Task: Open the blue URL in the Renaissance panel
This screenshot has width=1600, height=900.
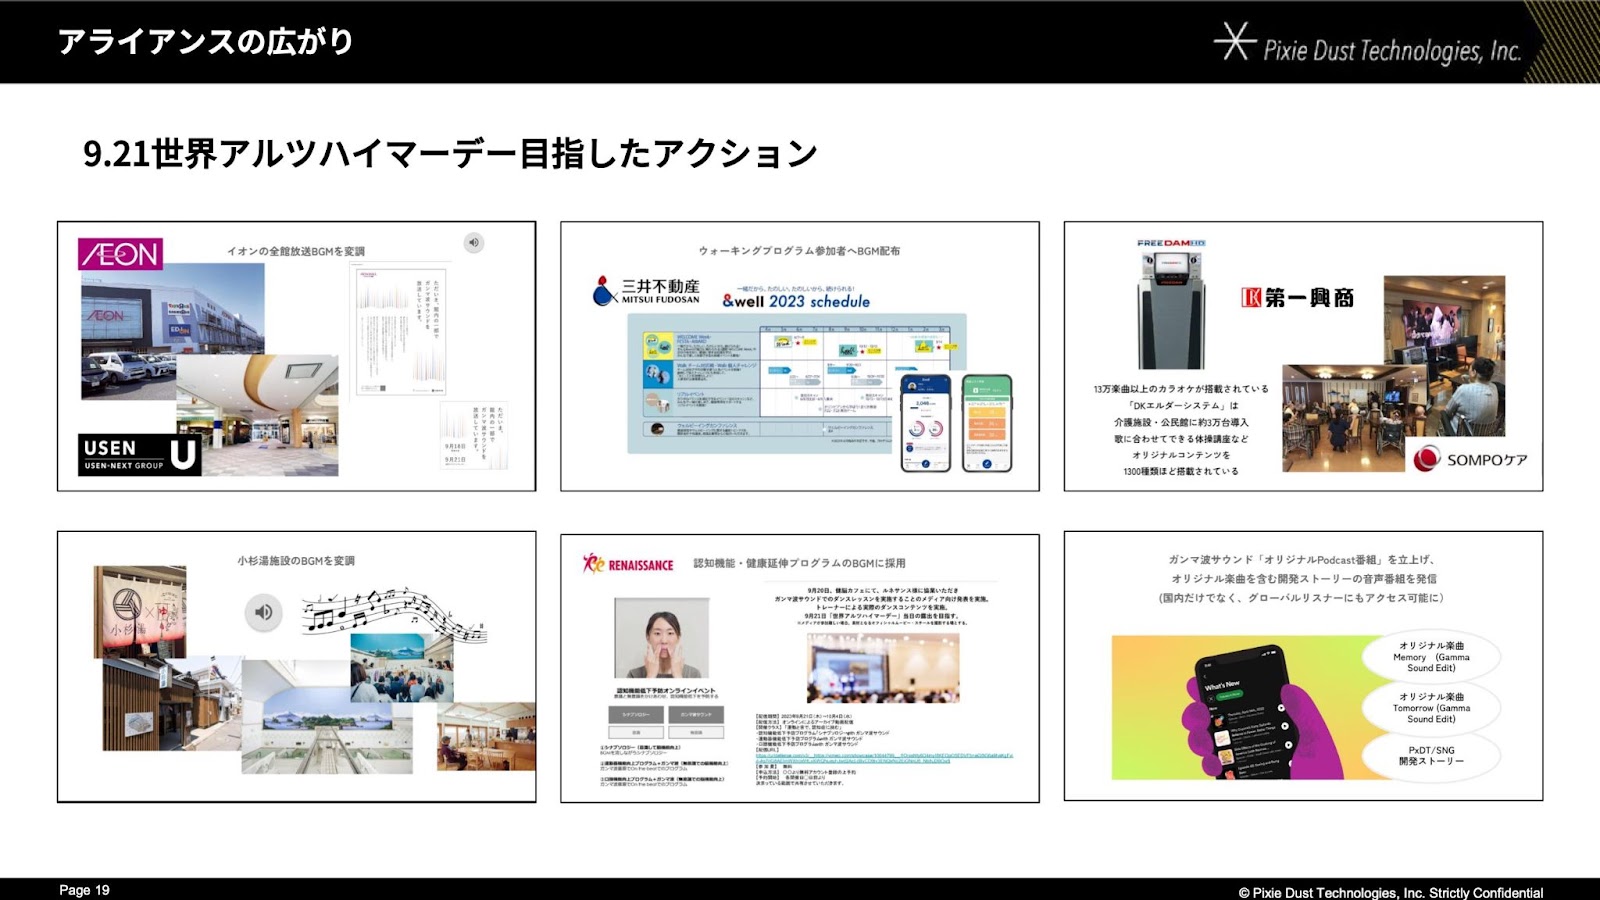Action: [x=884, y=758]
